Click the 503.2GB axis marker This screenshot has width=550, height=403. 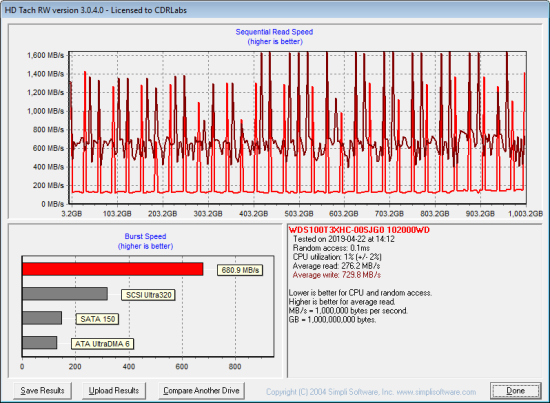tap(299, 214)
